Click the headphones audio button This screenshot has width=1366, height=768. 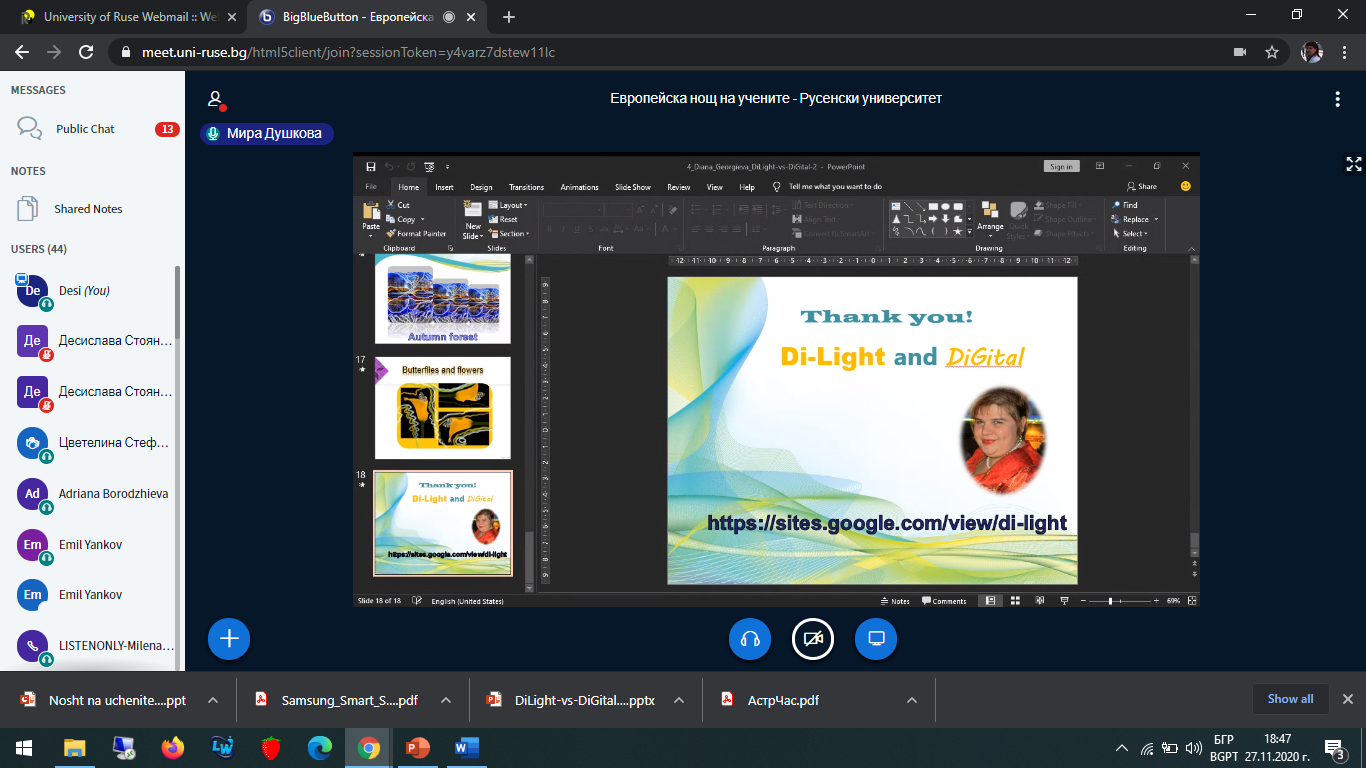(x=750, y=639)
